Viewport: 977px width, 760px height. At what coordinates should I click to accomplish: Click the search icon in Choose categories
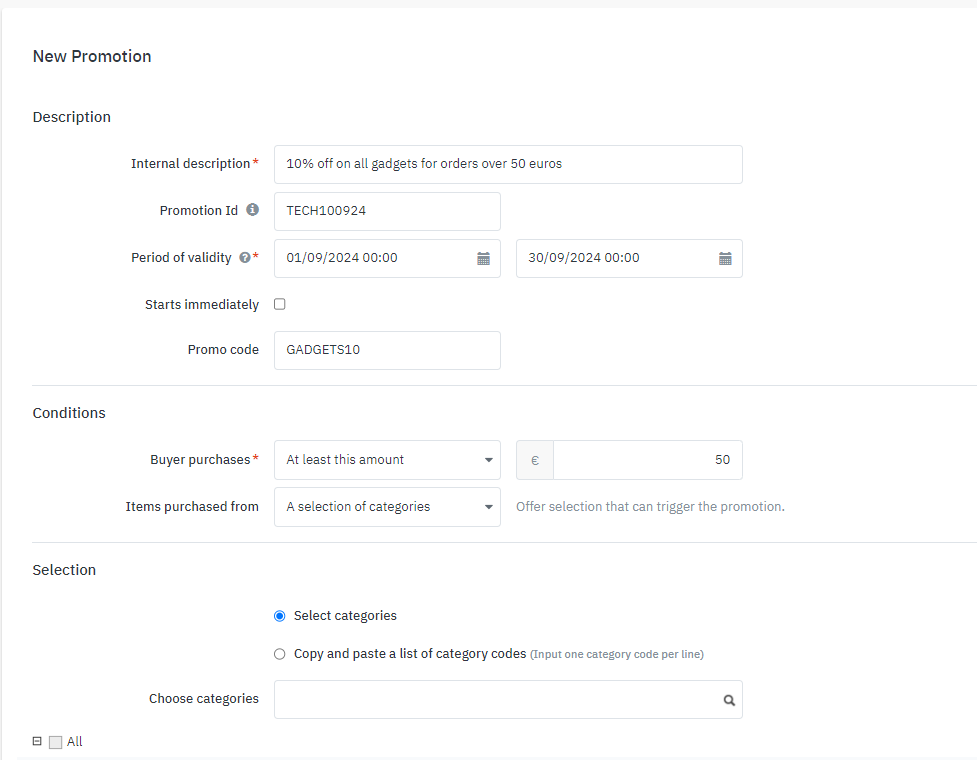coord(729,700)
